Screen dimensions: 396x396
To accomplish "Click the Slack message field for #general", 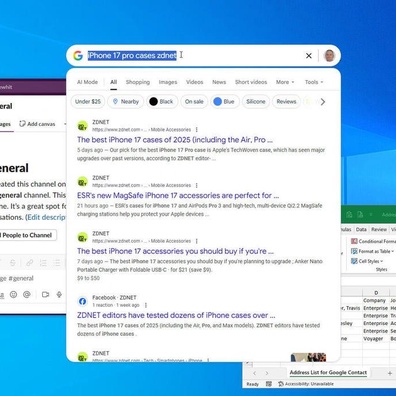I will point(33,278).
